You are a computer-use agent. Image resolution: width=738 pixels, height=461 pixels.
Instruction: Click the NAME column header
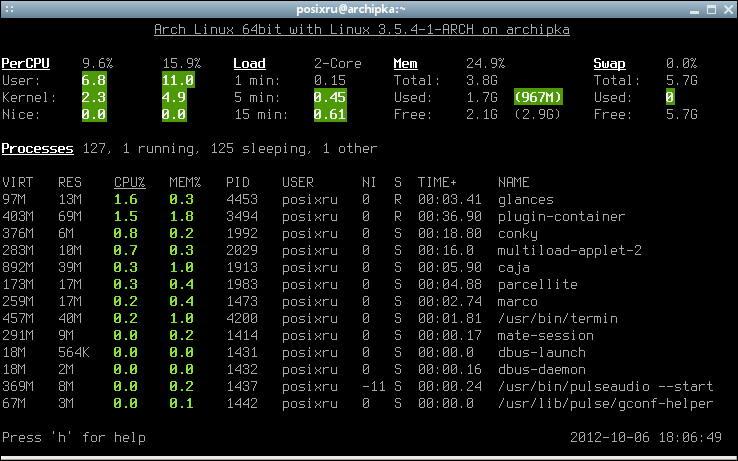513,182
